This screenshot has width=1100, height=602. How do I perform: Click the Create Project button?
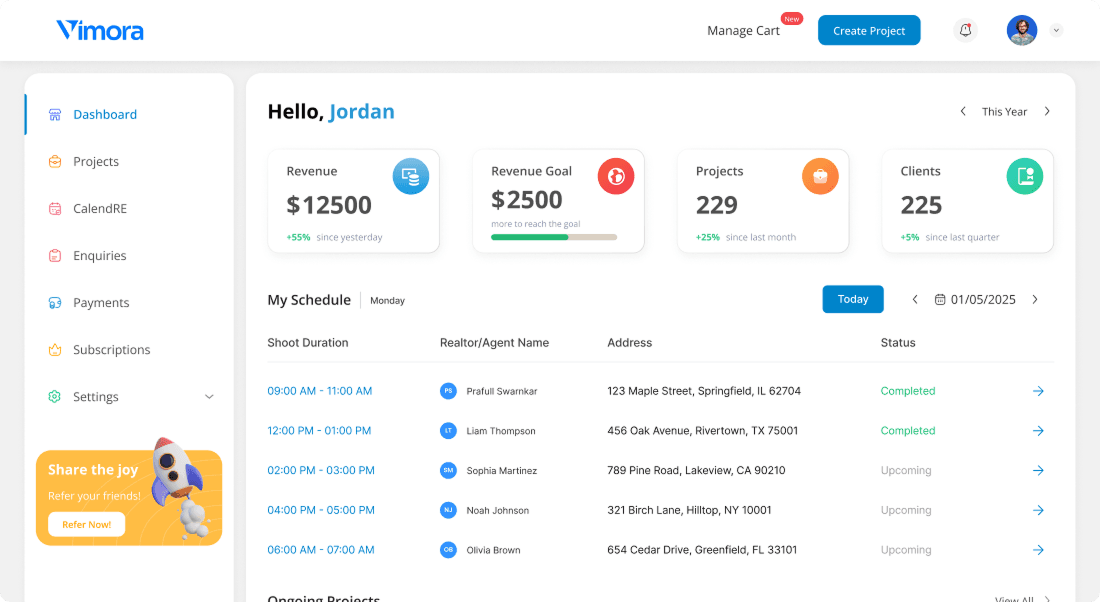(x=868, y=30)
